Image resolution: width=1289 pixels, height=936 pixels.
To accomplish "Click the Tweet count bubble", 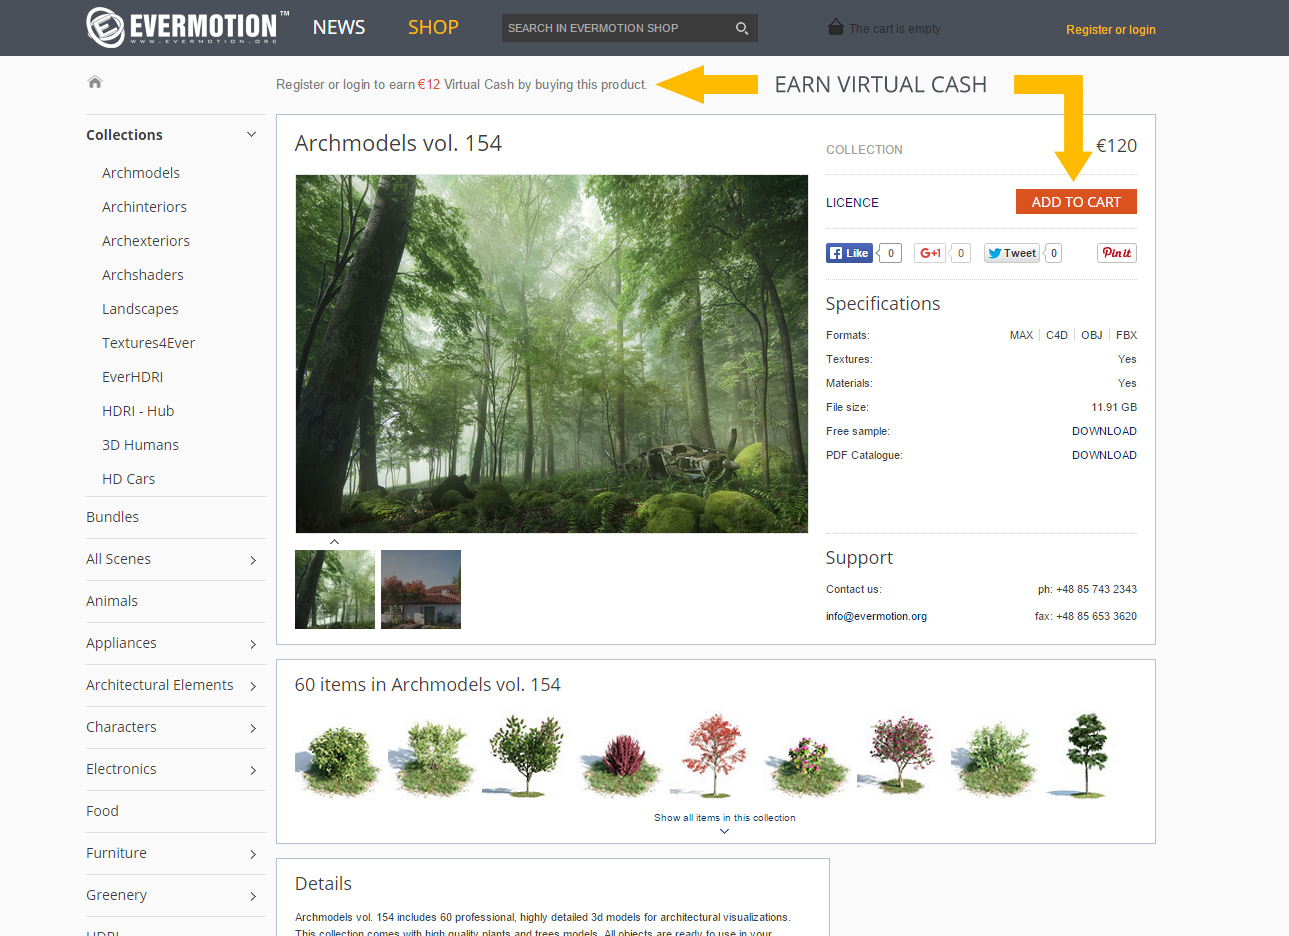I will (1054, 253).
